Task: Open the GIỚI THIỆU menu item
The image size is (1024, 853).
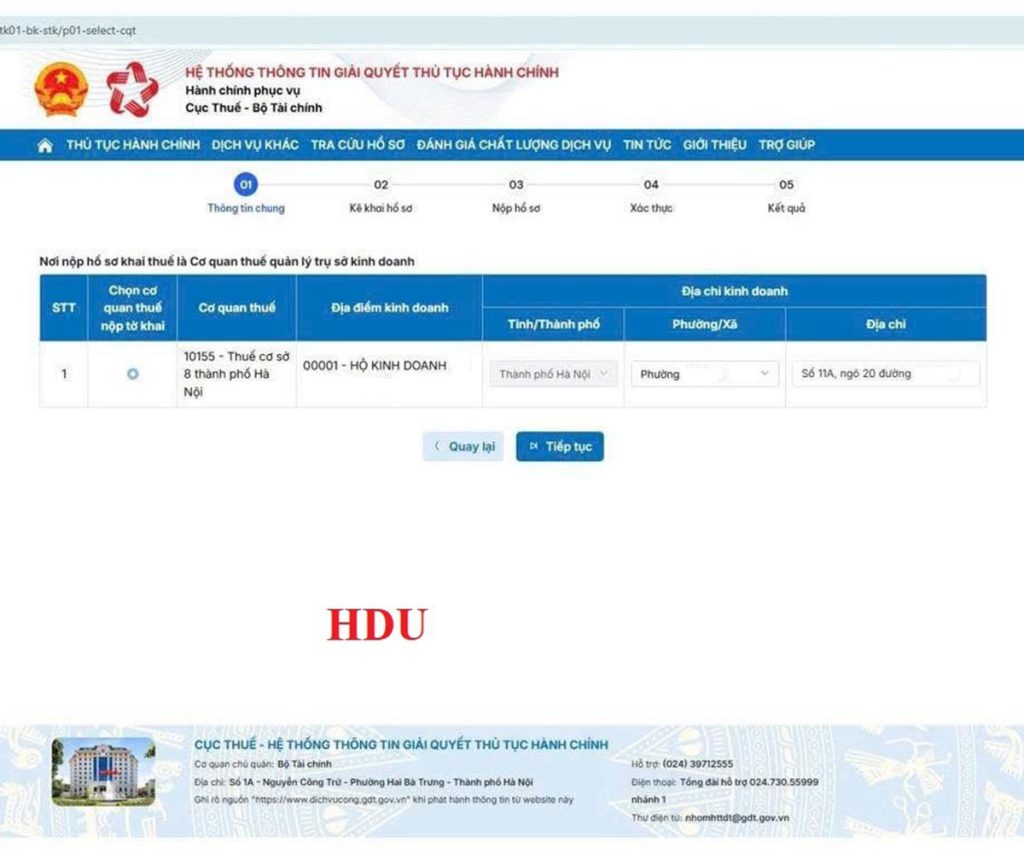Action: (714, 145)
